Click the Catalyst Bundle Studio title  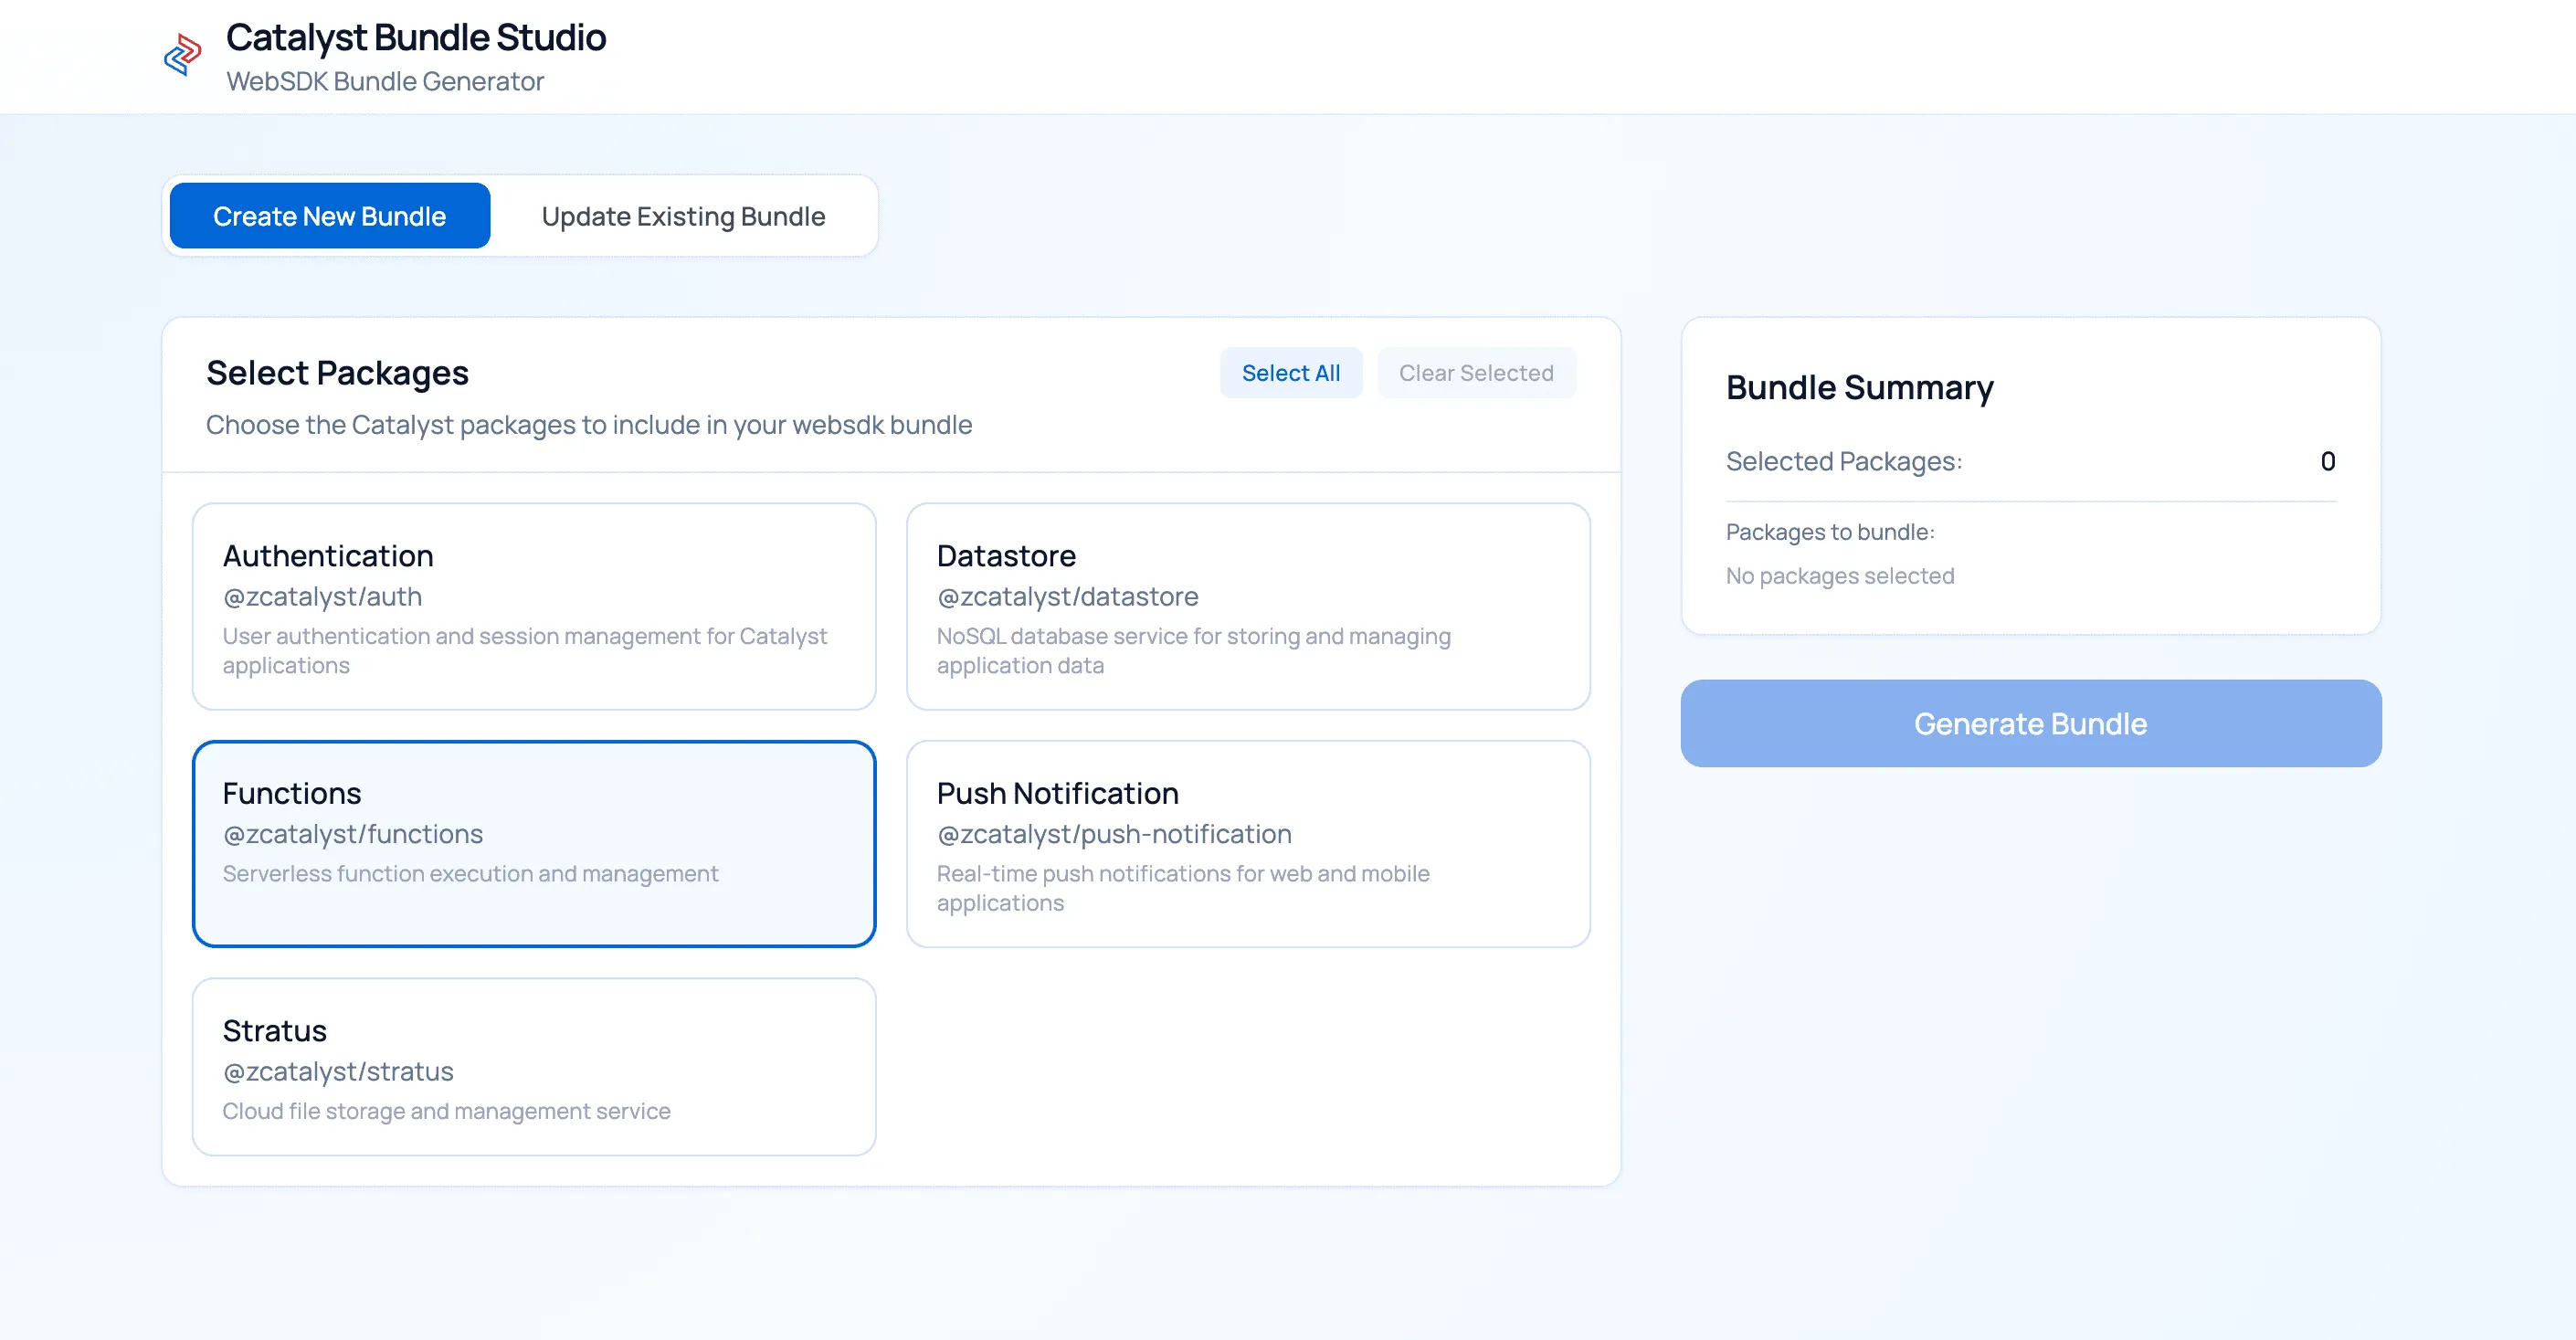coord(416,38)
